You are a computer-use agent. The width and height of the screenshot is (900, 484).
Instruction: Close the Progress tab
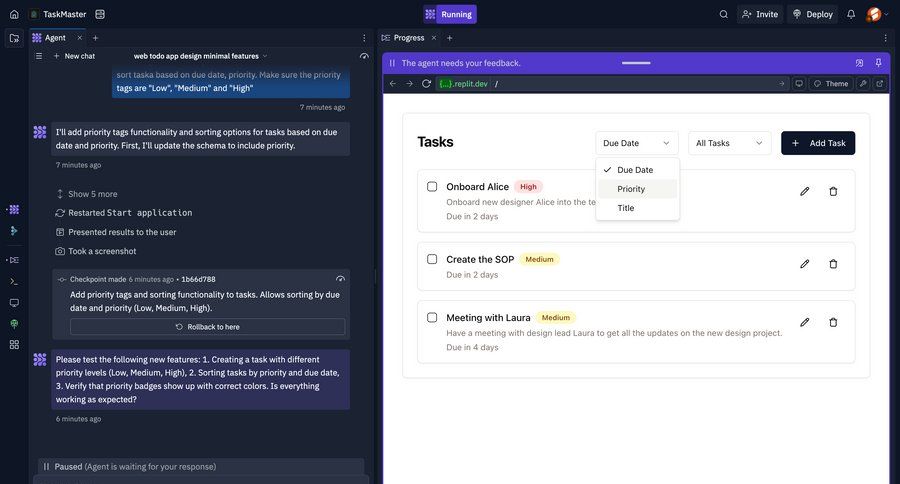tap(434, 38)
